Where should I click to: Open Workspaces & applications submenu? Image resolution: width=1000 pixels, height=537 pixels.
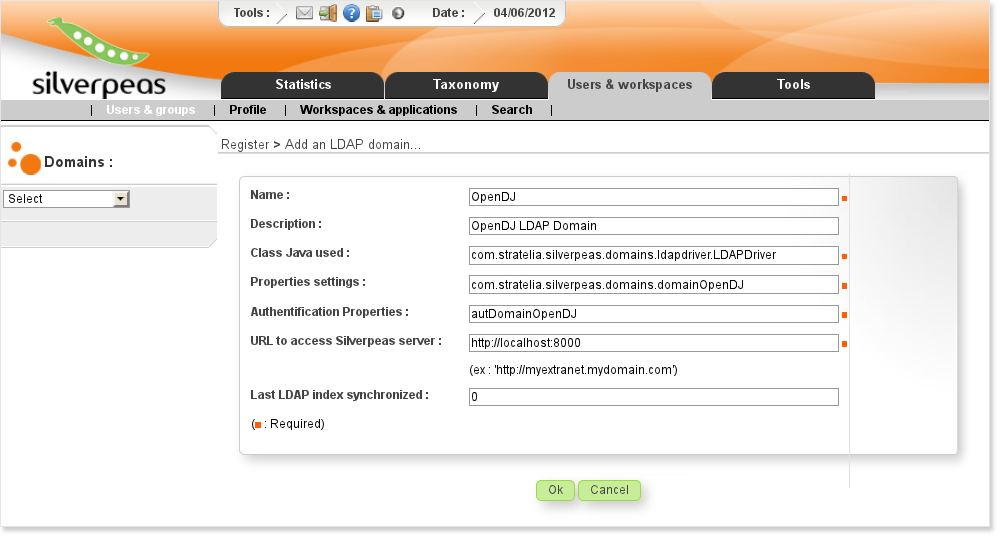pos(378,110)
